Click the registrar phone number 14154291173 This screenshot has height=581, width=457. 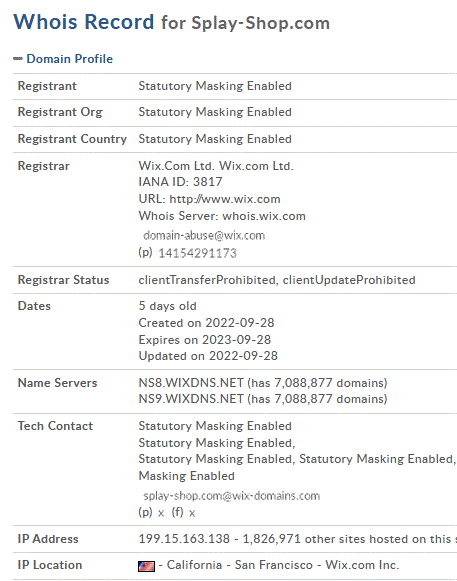point(197,253)
